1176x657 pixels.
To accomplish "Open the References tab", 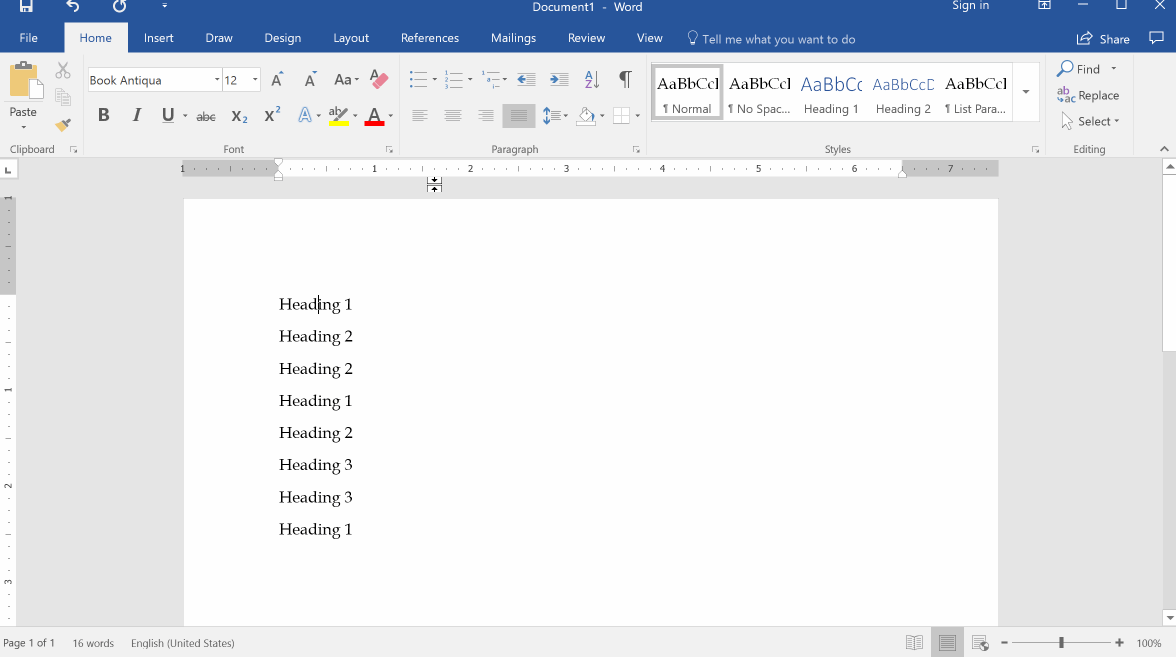I will [430, 37].
